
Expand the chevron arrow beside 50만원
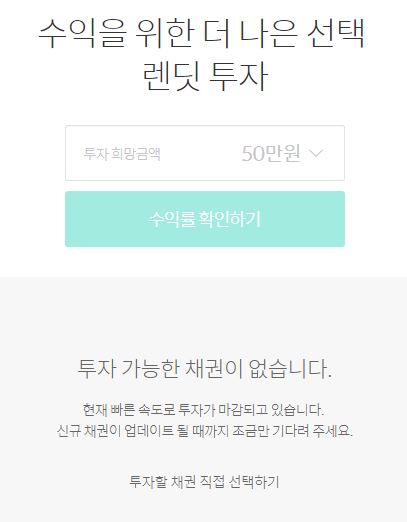coord(316,154)
